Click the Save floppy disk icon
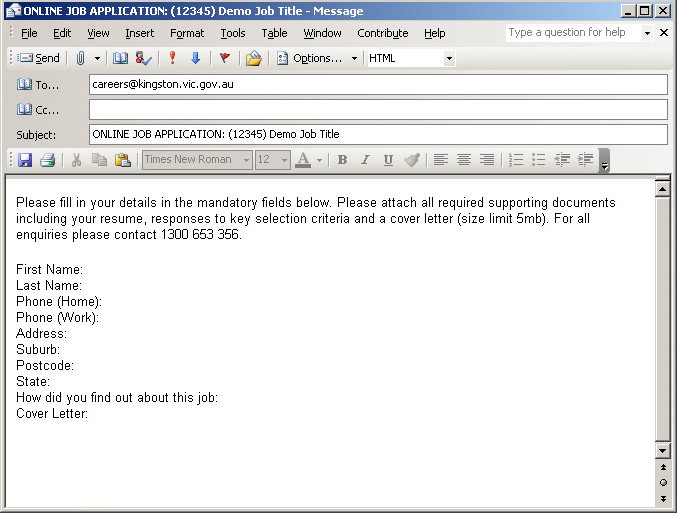Viewport: 677px width, 513px height. [x=25, y=160]
